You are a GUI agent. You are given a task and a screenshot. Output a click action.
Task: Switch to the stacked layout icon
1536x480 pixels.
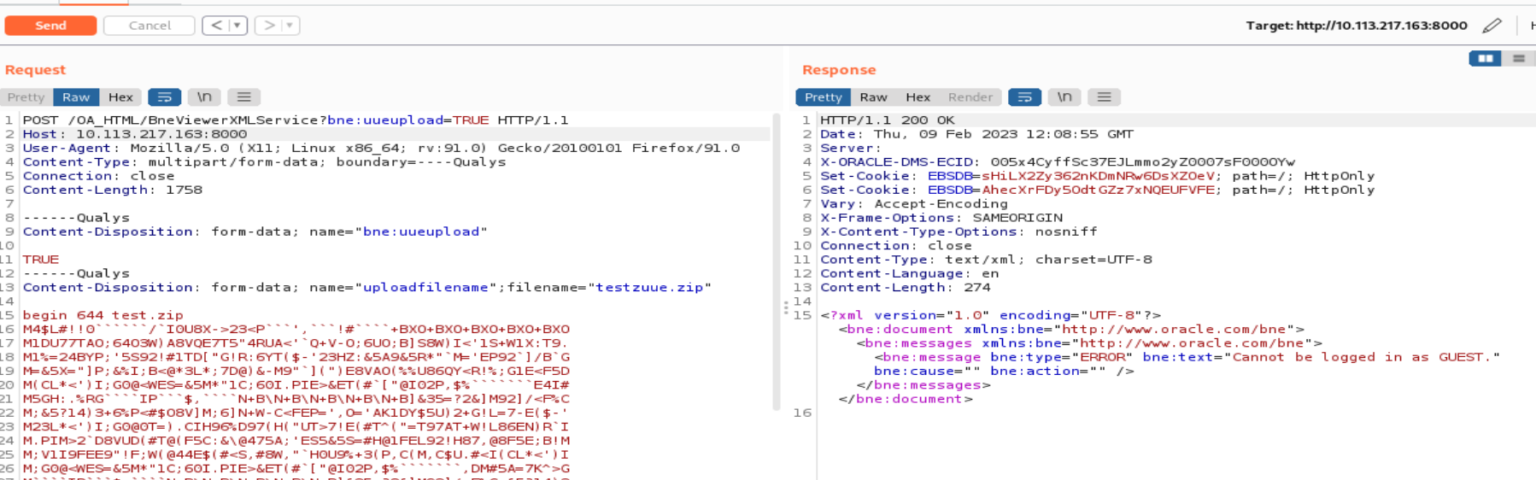click(1519, 58)
